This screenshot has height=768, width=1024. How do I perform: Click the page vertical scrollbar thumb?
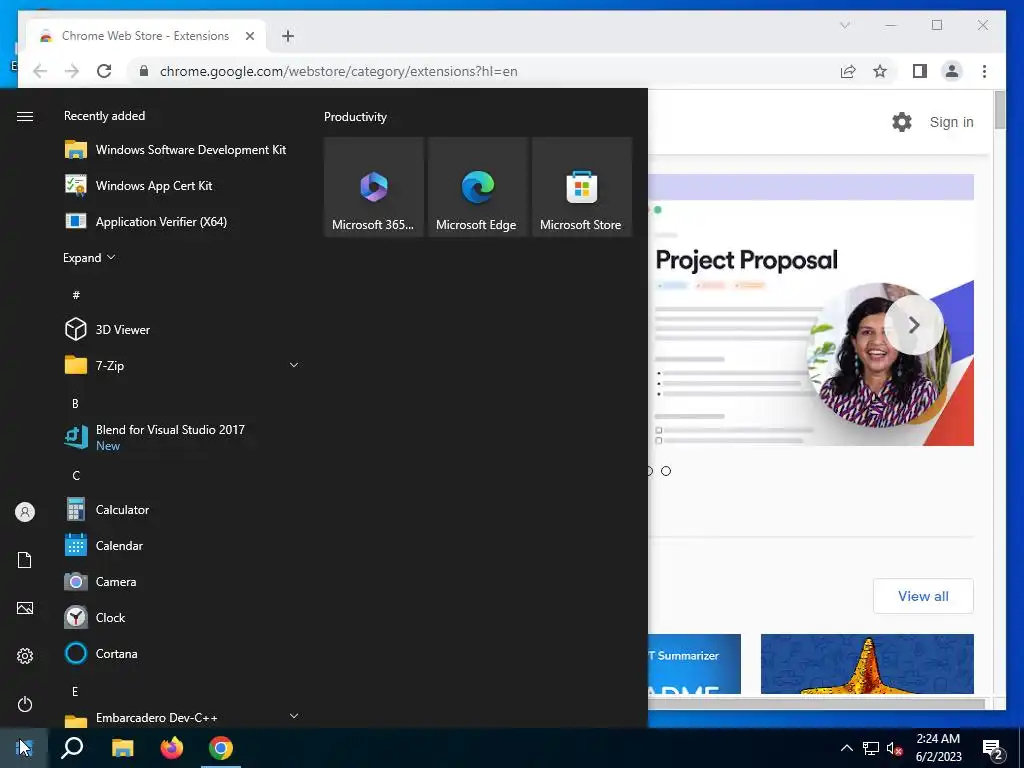[1000, 110]
